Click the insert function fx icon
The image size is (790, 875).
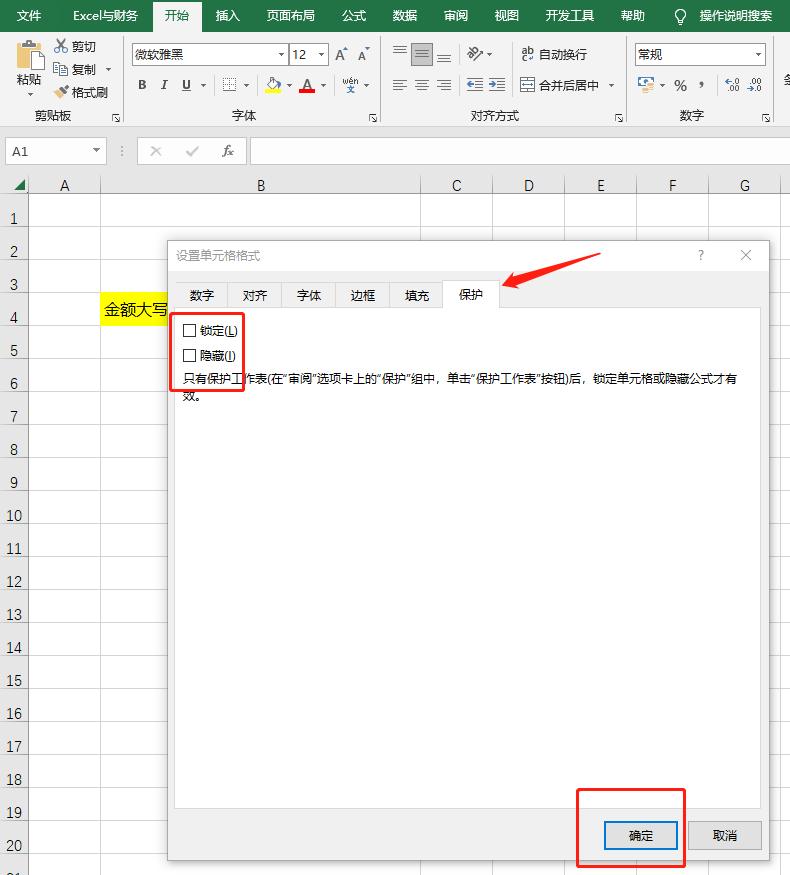pos(228,151)
